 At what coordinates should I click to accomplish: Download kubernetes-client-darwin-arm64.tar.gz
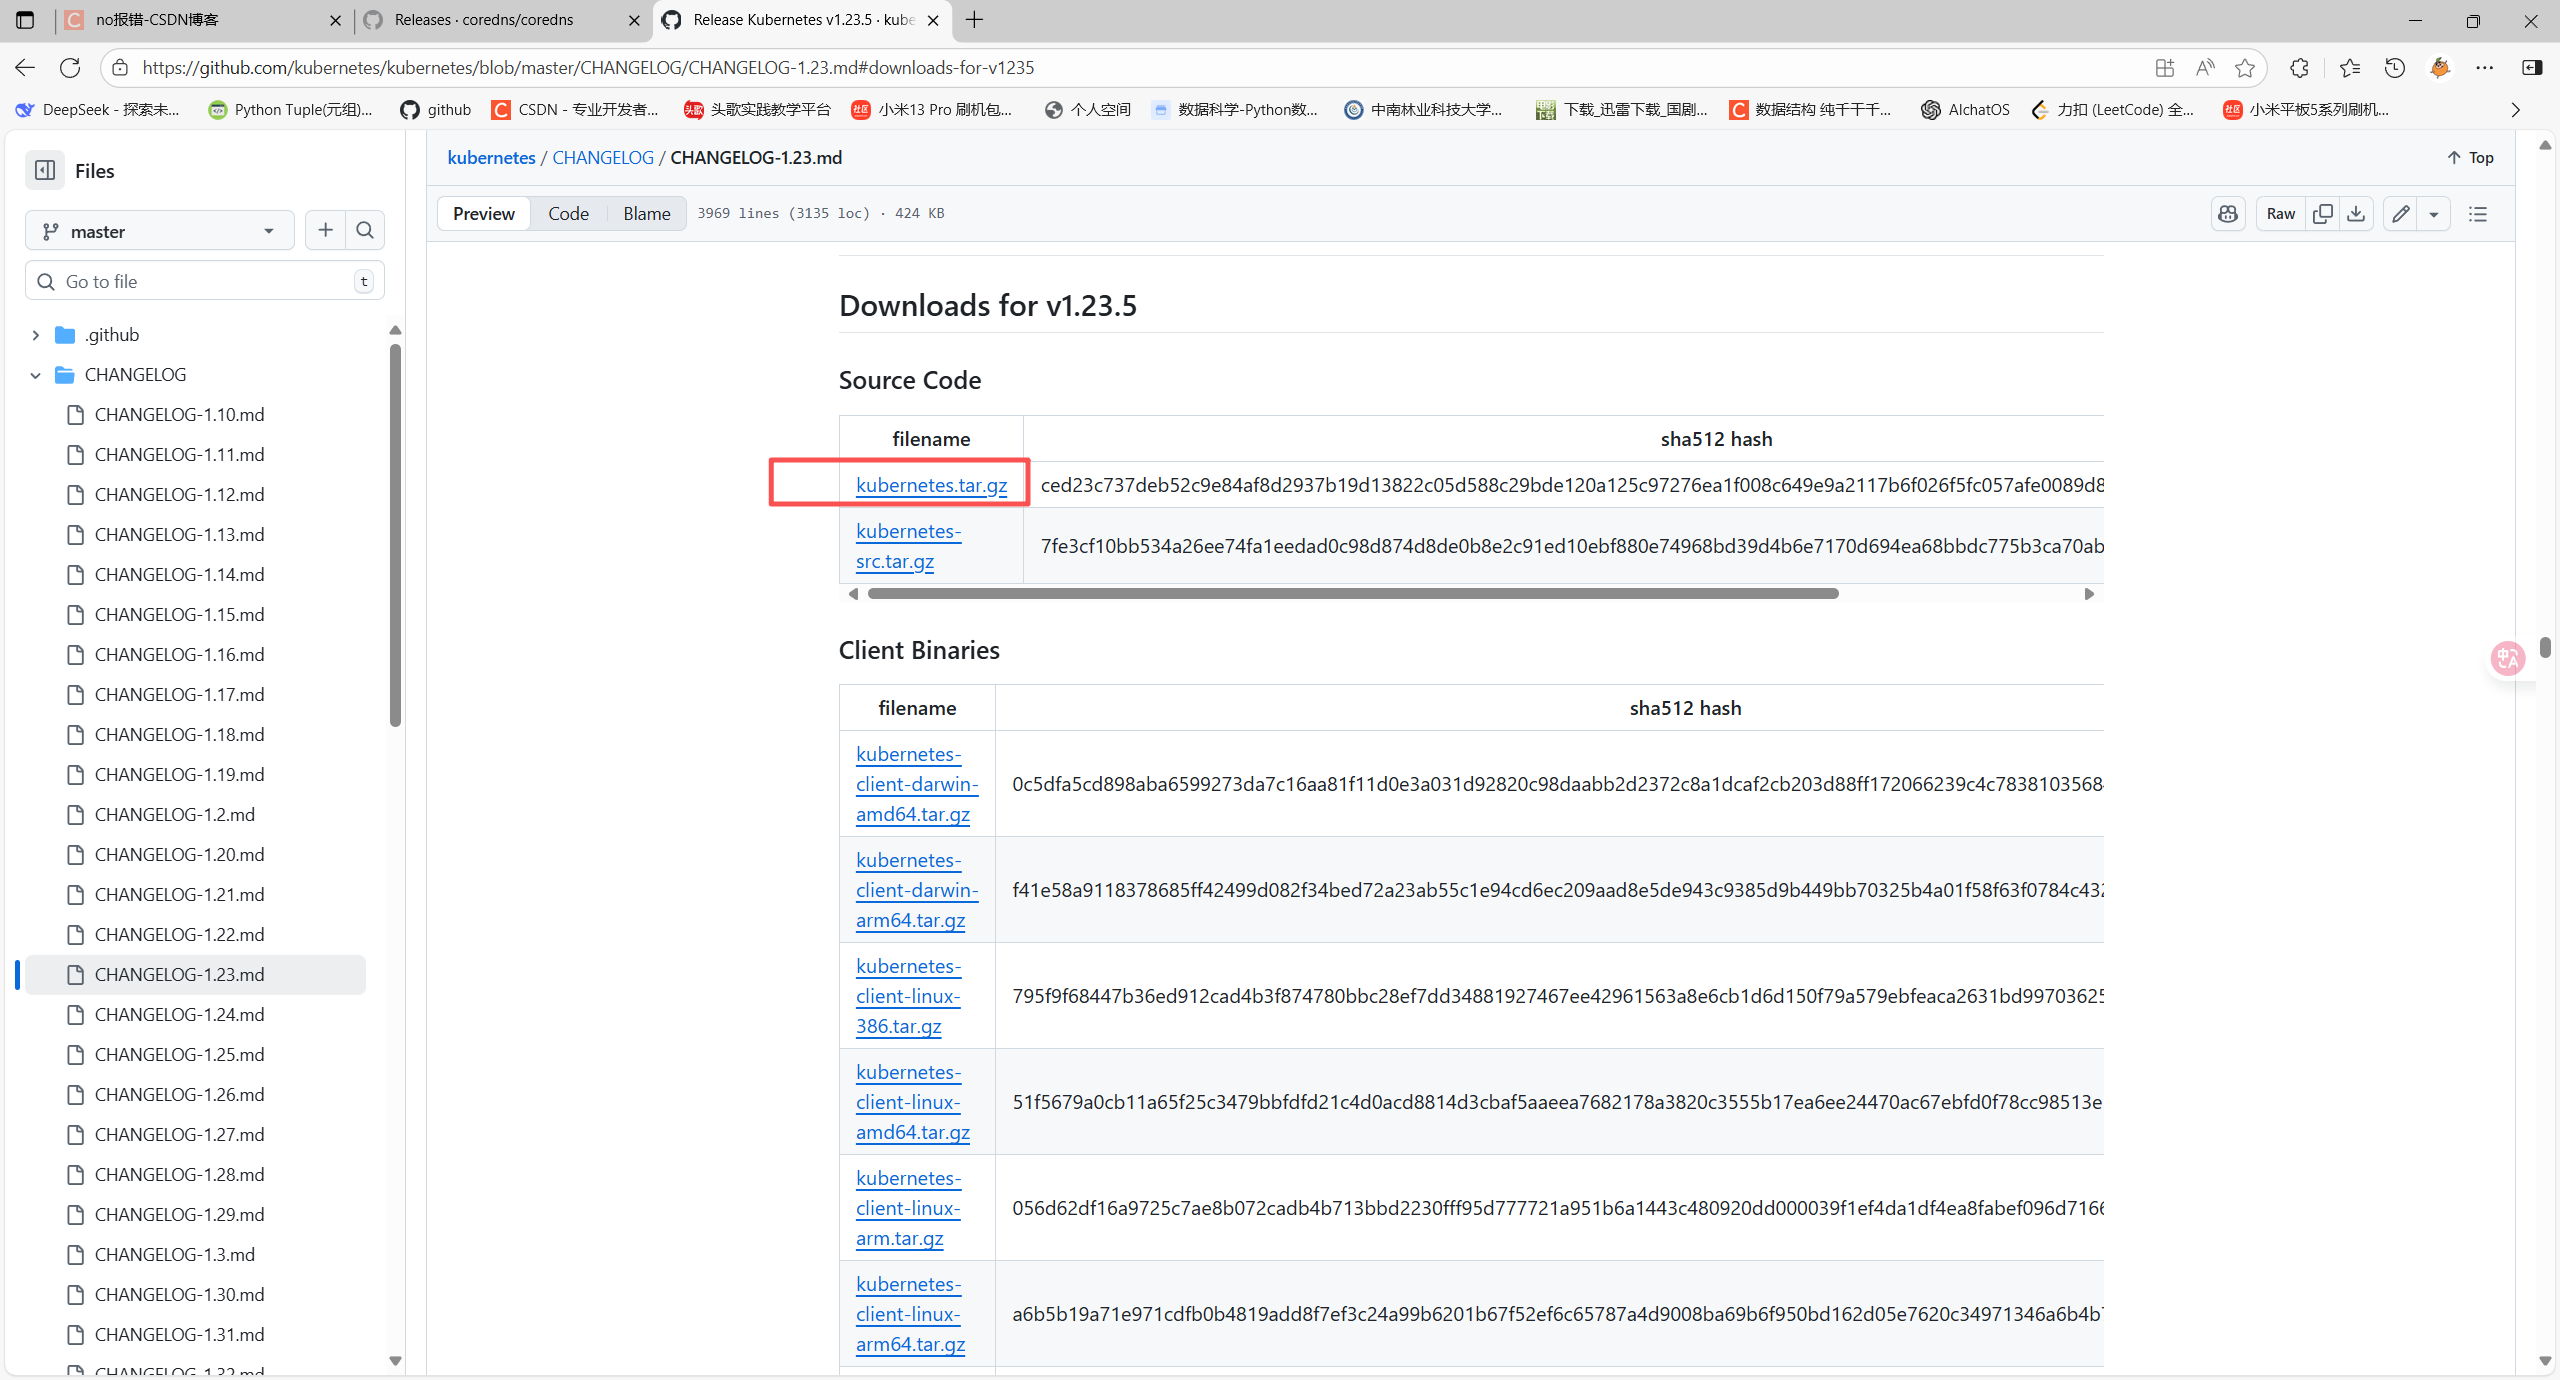(916, 890)
